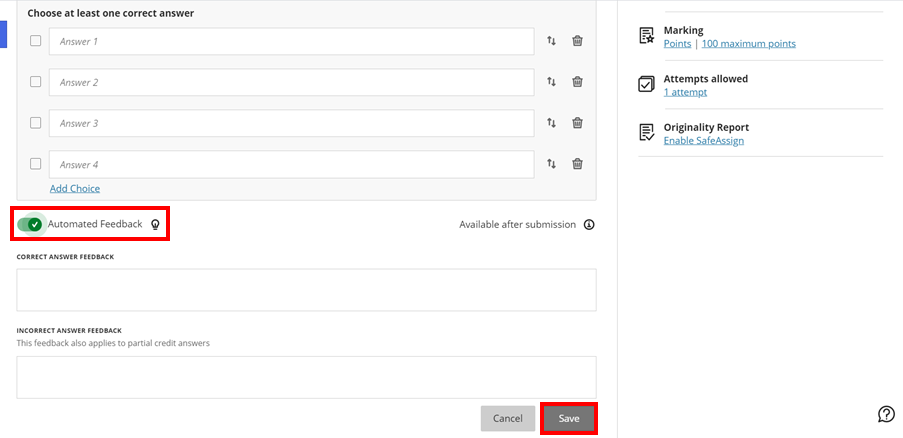Open the info icon beside Available after submission

pyautogui.click(x=589, y=224)
